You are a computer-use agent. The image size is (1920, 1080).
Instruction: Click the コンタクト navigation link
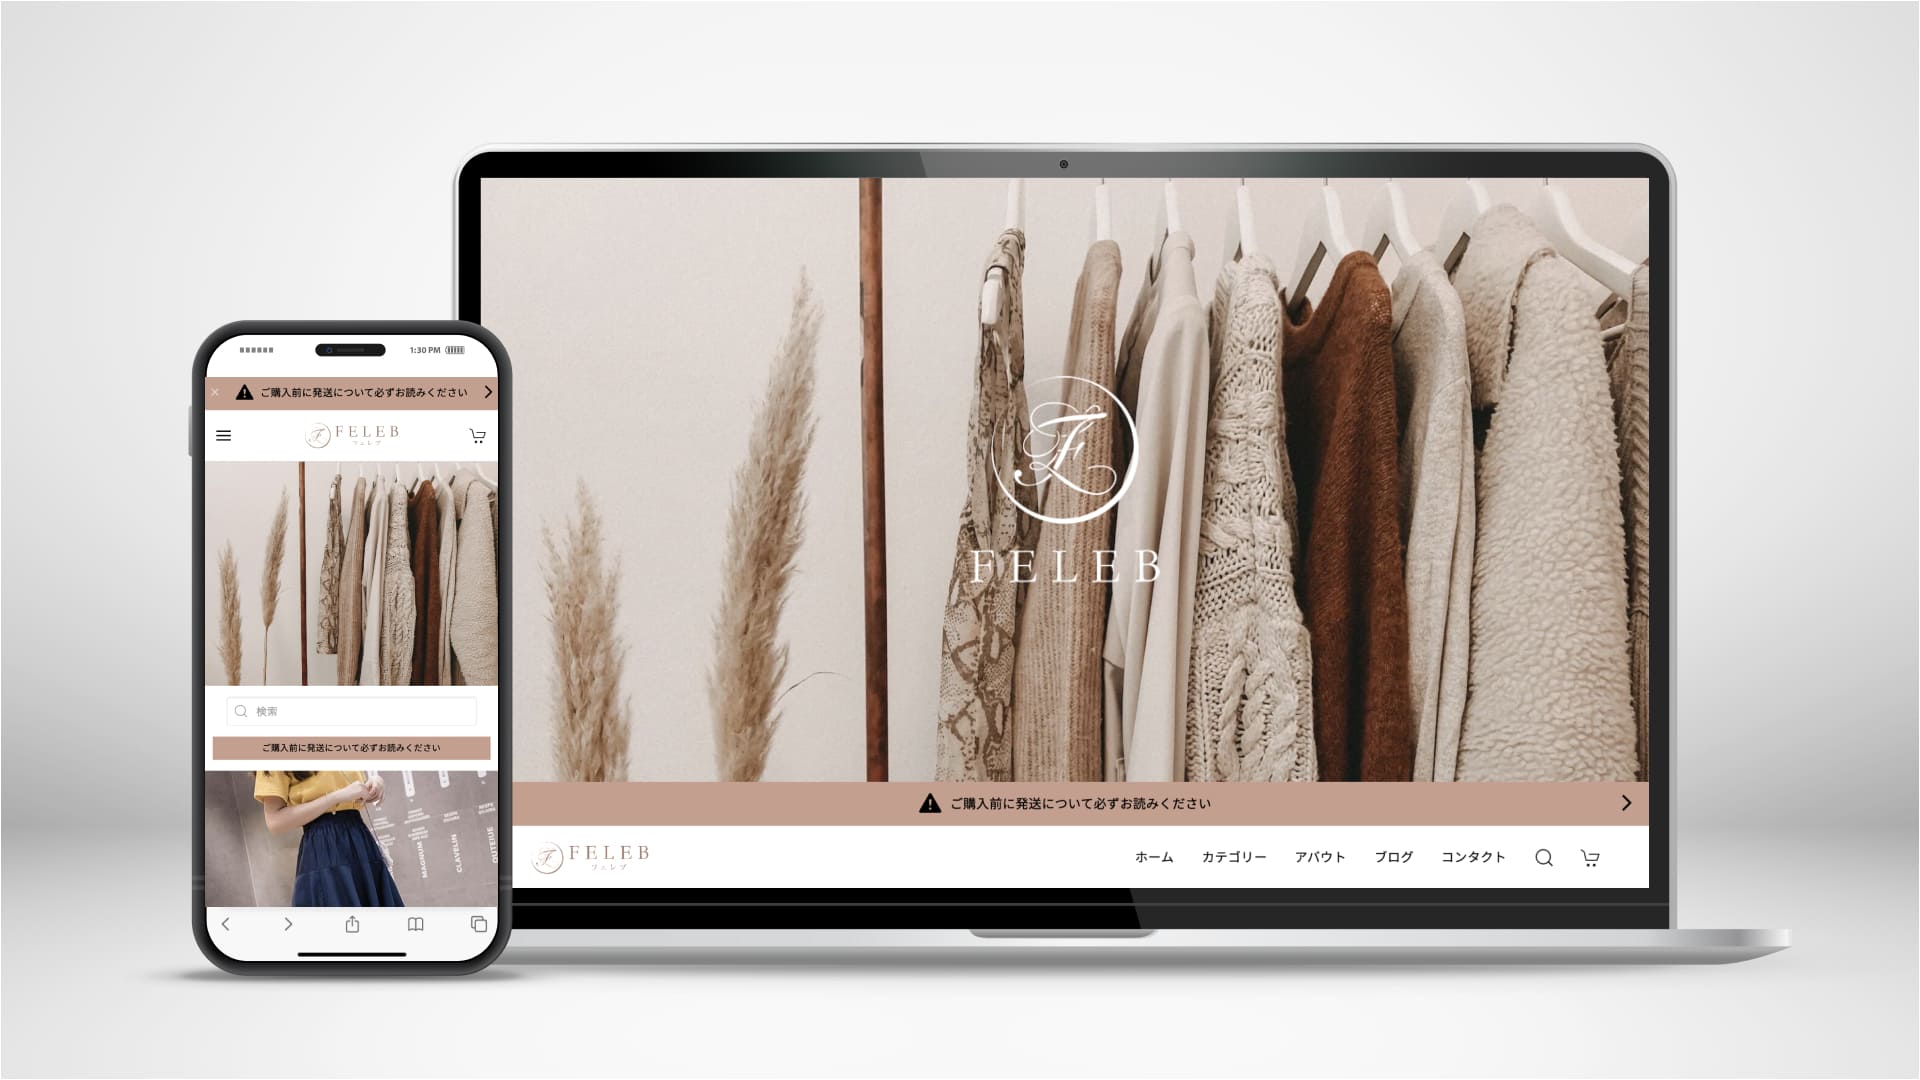tap(1473, 857)
